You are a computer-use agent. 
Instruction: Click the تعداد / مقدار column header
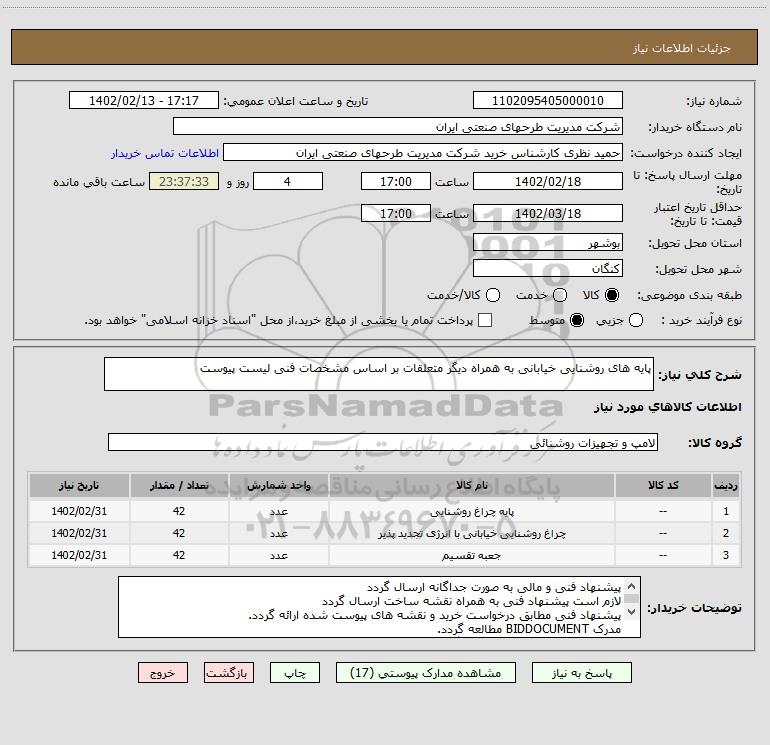tap(179, 485)
